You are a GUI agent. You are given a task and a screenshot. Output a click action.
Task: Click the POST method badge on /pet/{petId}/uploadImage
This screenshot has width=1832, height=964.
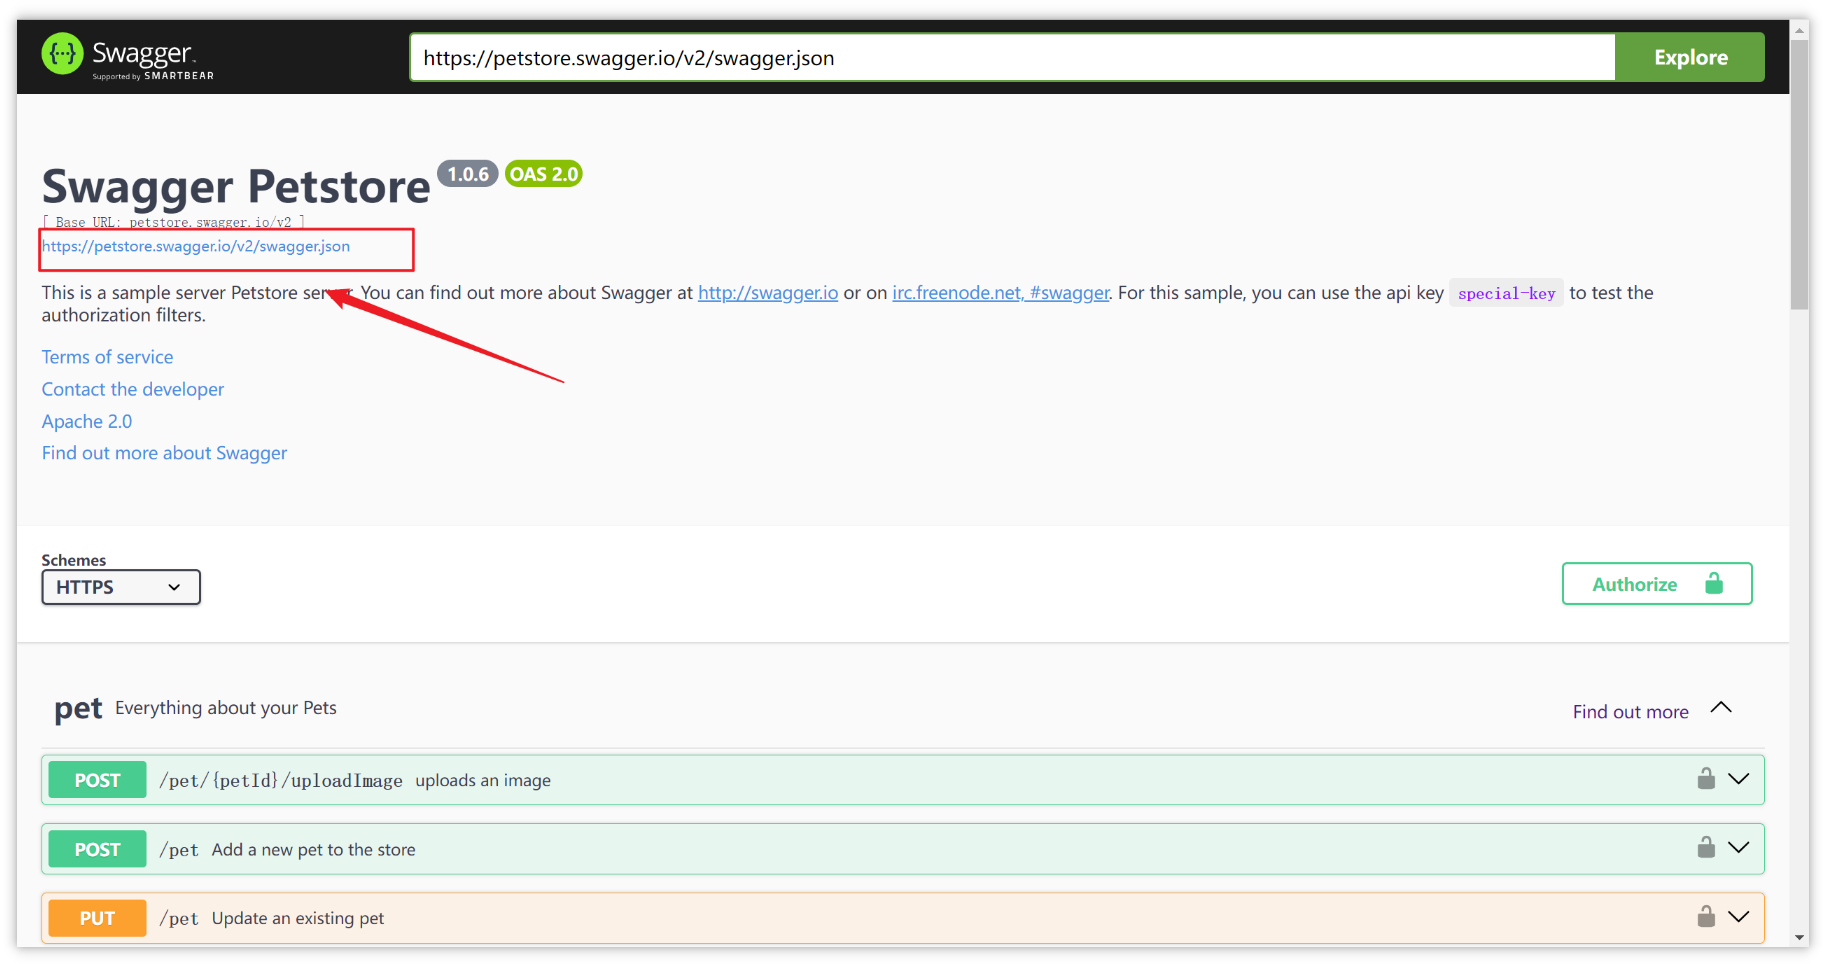(x=96, y=779)
